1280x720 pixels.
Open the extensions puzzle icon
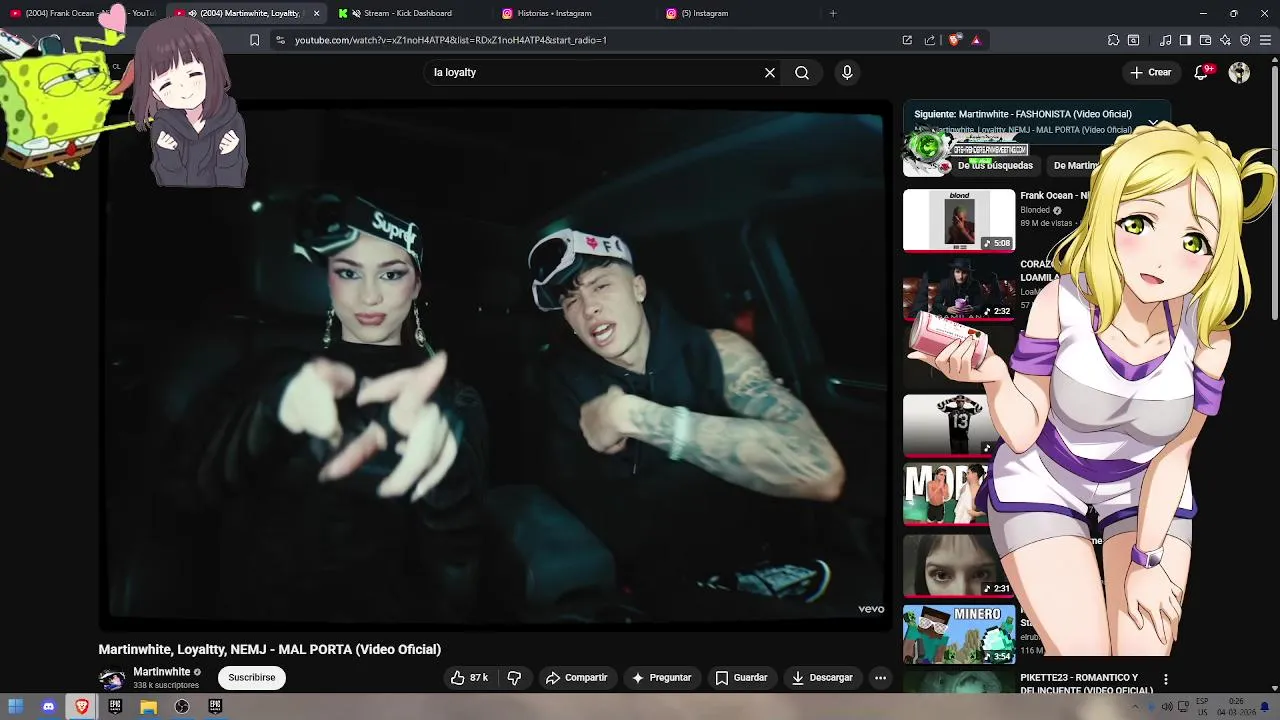(x=1113, y=40)
